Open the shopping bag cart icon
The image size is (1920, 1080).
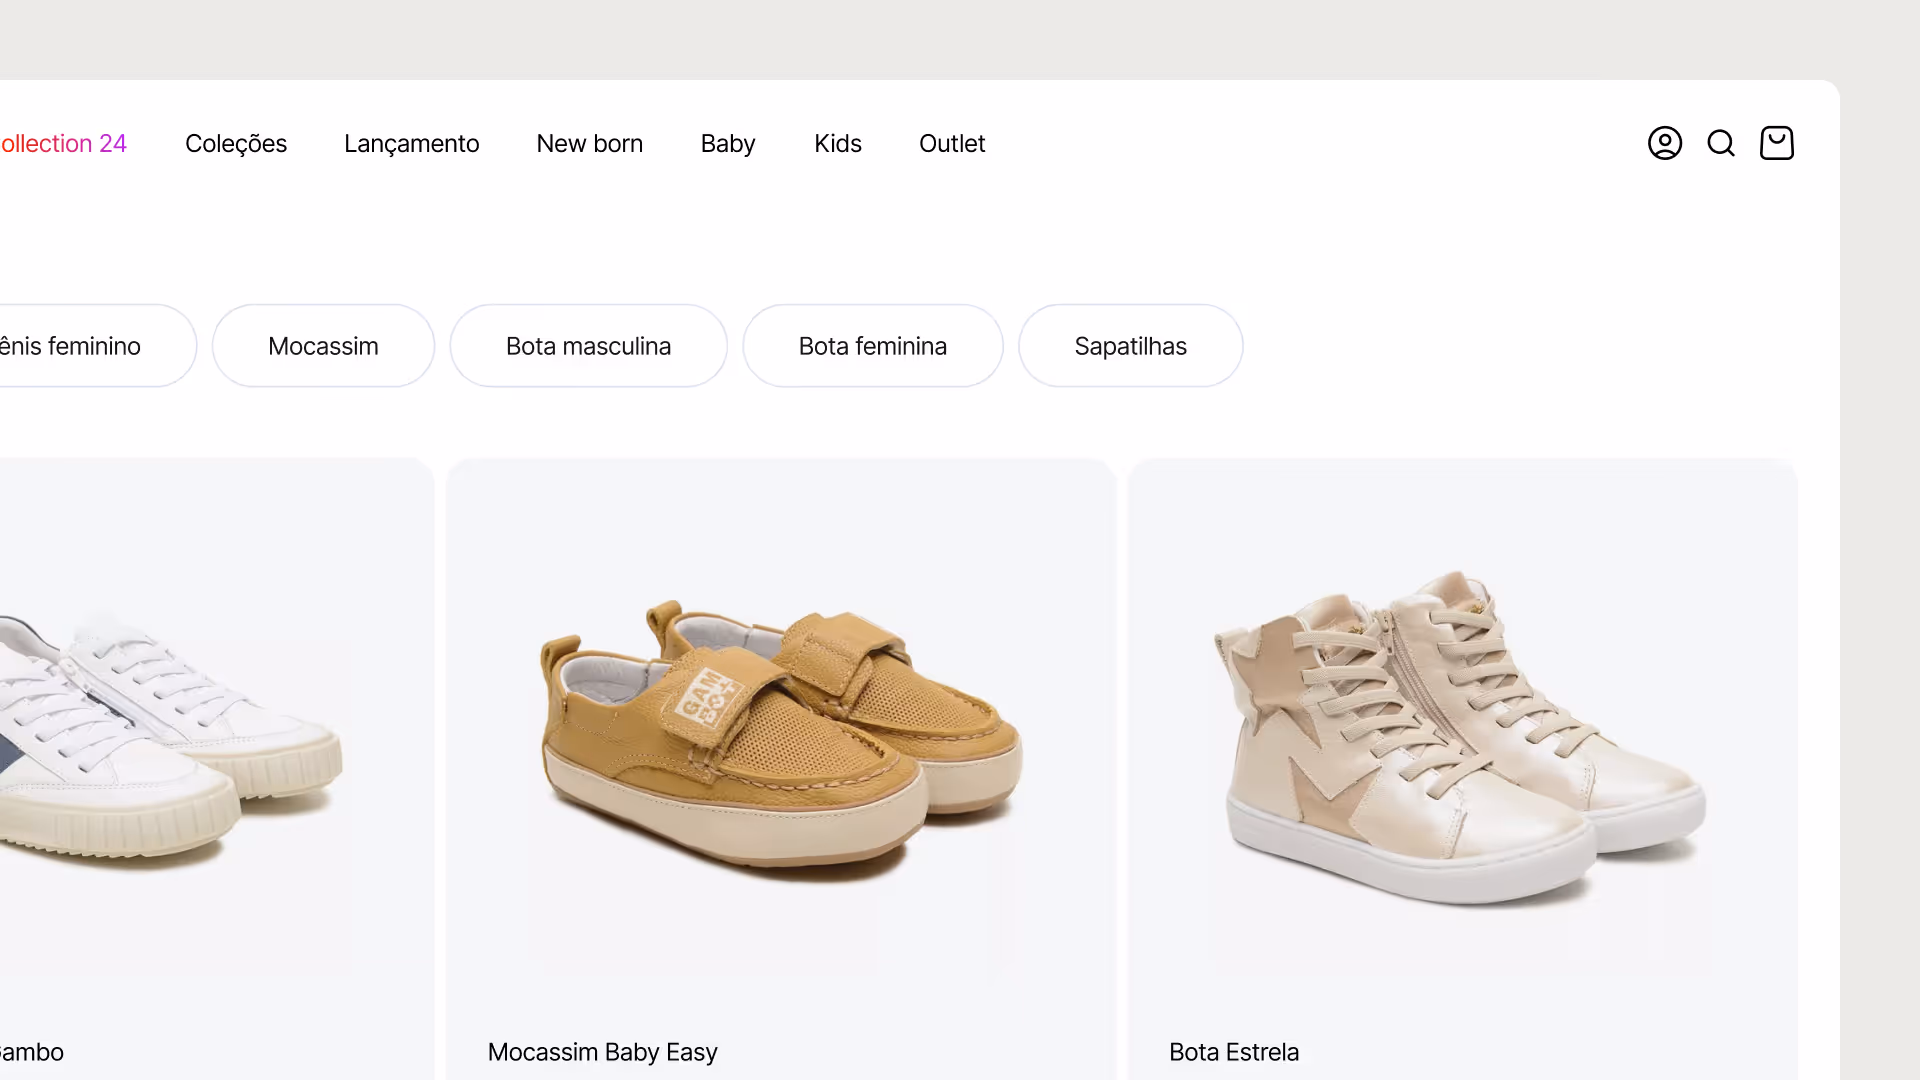click(x=1776, y=143)
